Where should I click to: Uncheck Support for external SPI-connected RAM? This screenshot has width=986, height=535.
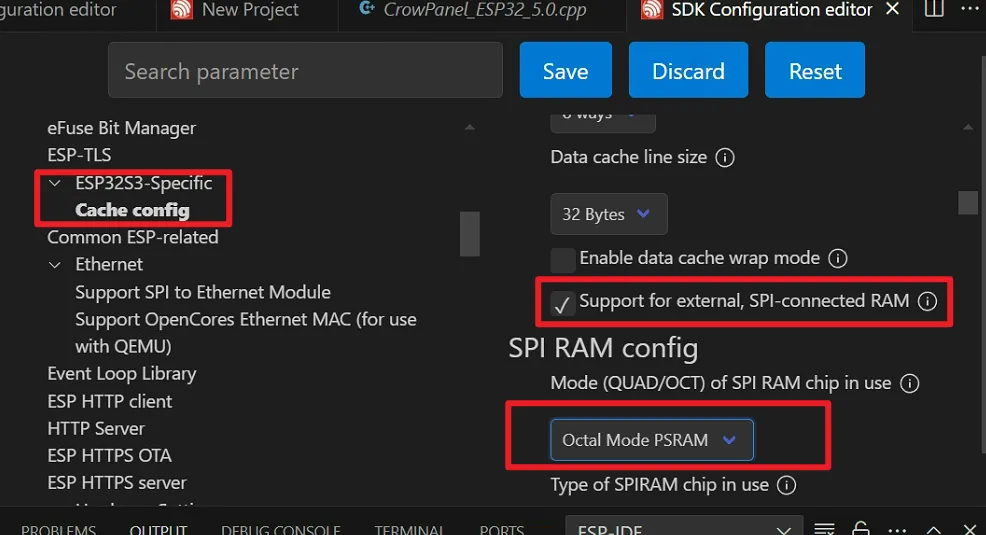tap(564, 304)
